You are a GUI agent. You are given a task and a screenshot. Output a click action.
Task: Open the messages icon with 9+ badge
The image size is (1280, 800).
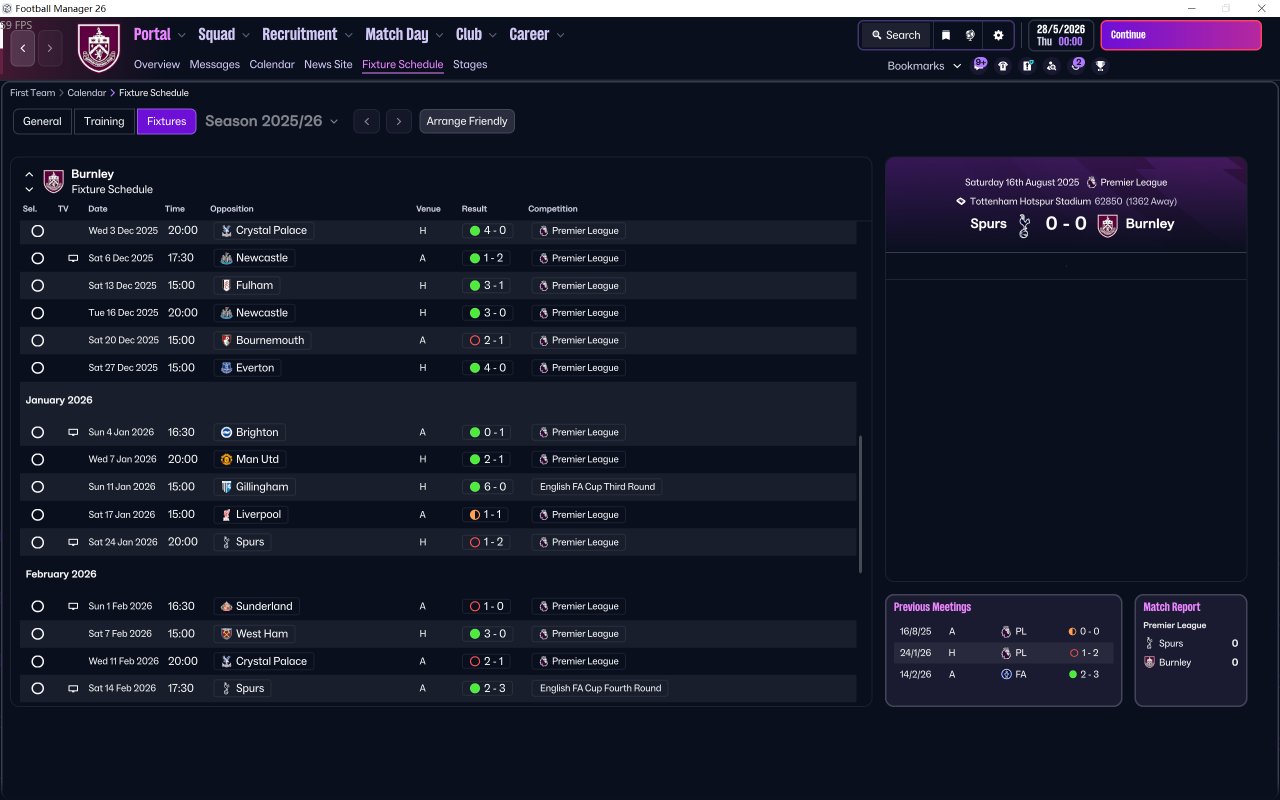[980, 65]
